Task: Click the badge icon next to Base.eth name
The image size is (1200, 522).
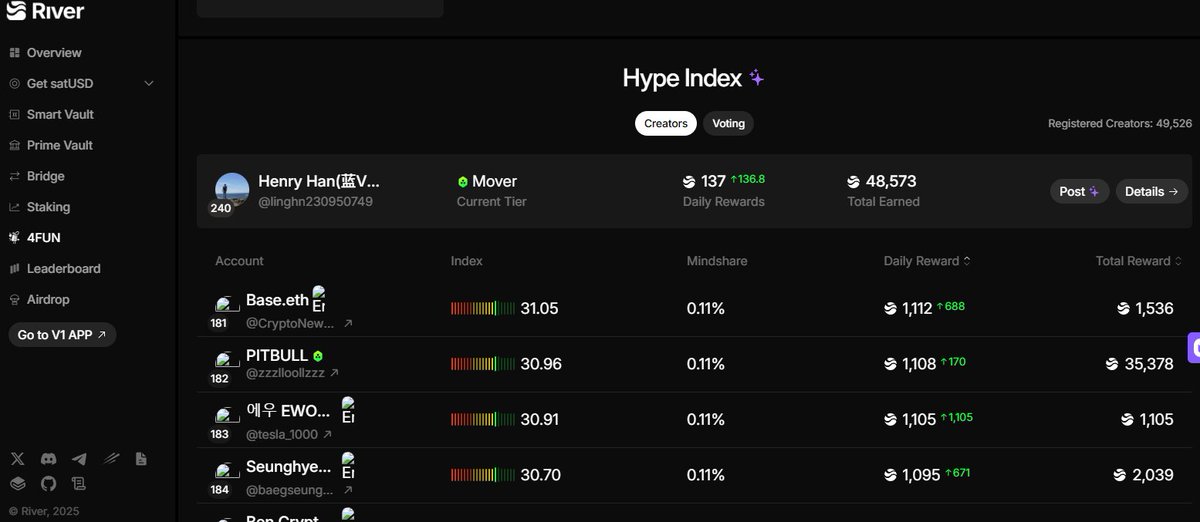Action: click(x=319, y=299)
